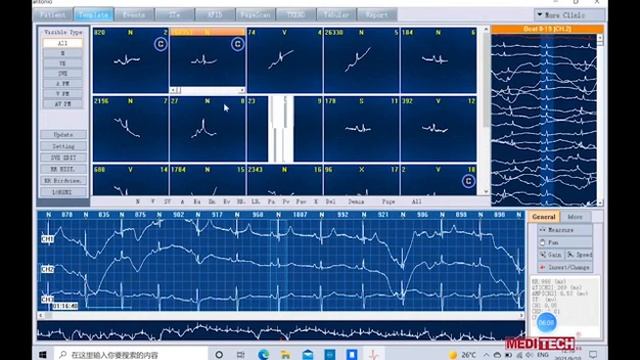Select the Pan hand tool
Screen dimensions: 640x360
point(565,242)
